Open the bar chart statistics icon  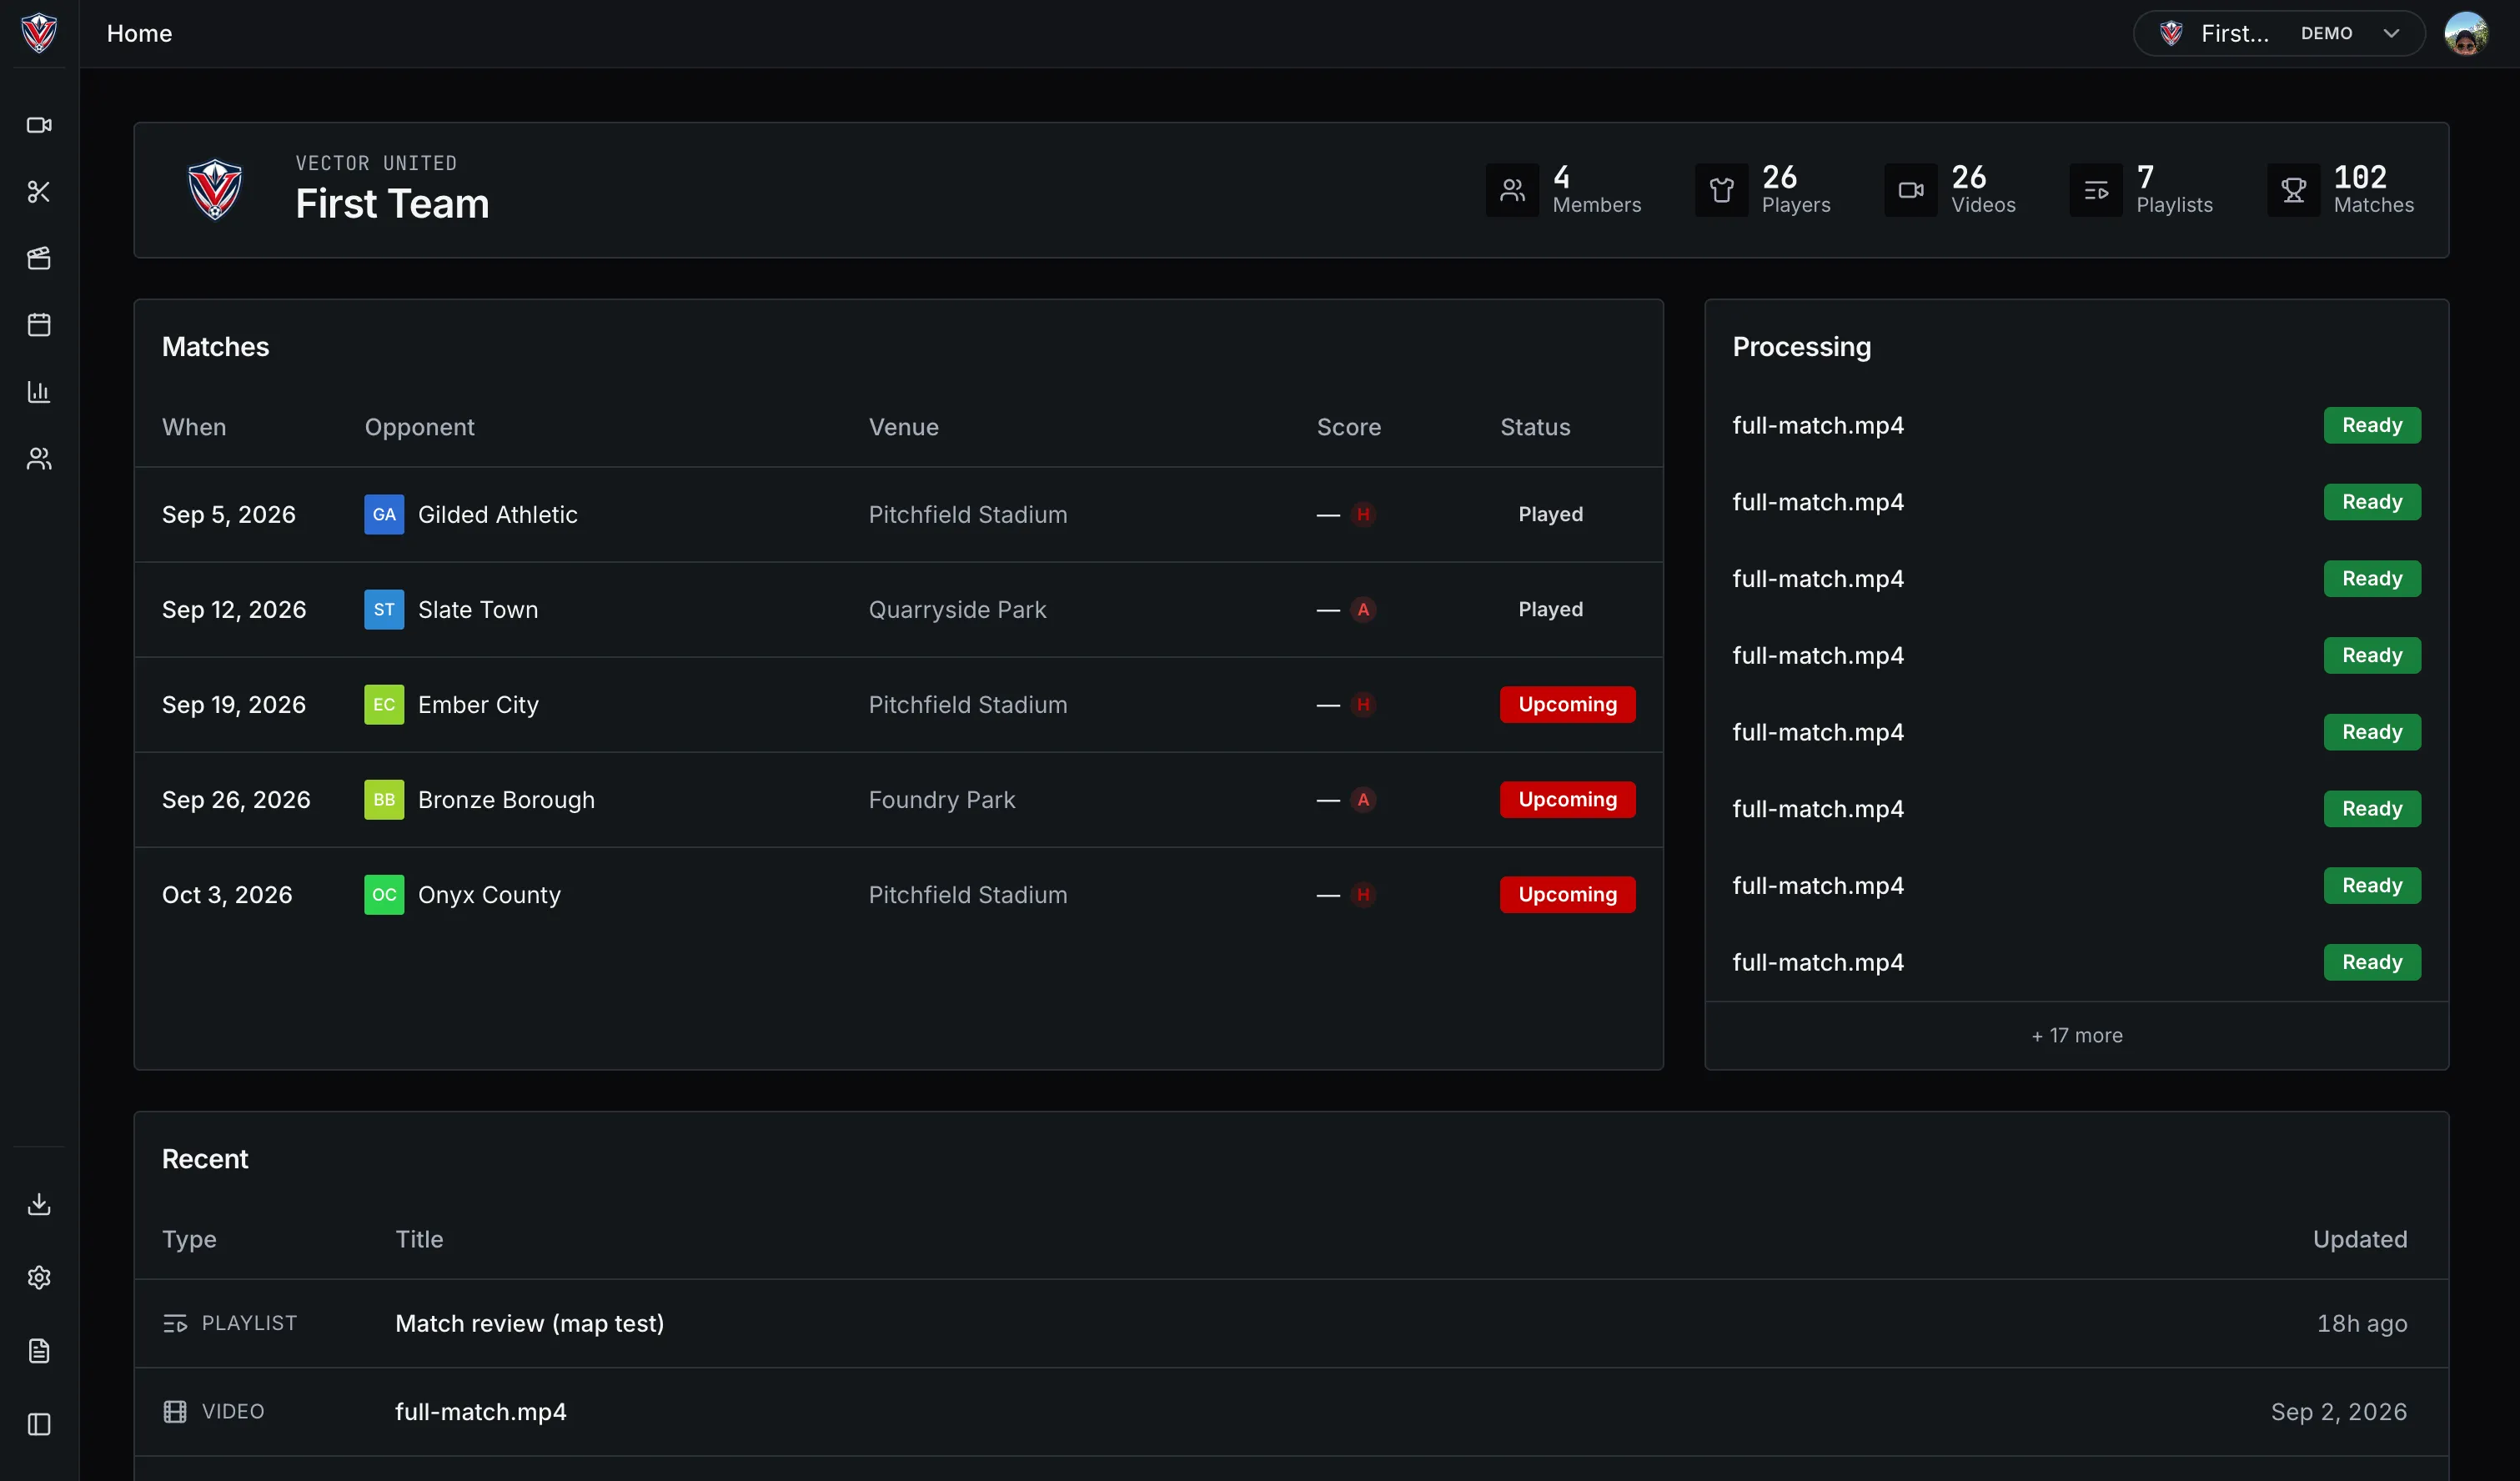point(39,391)
